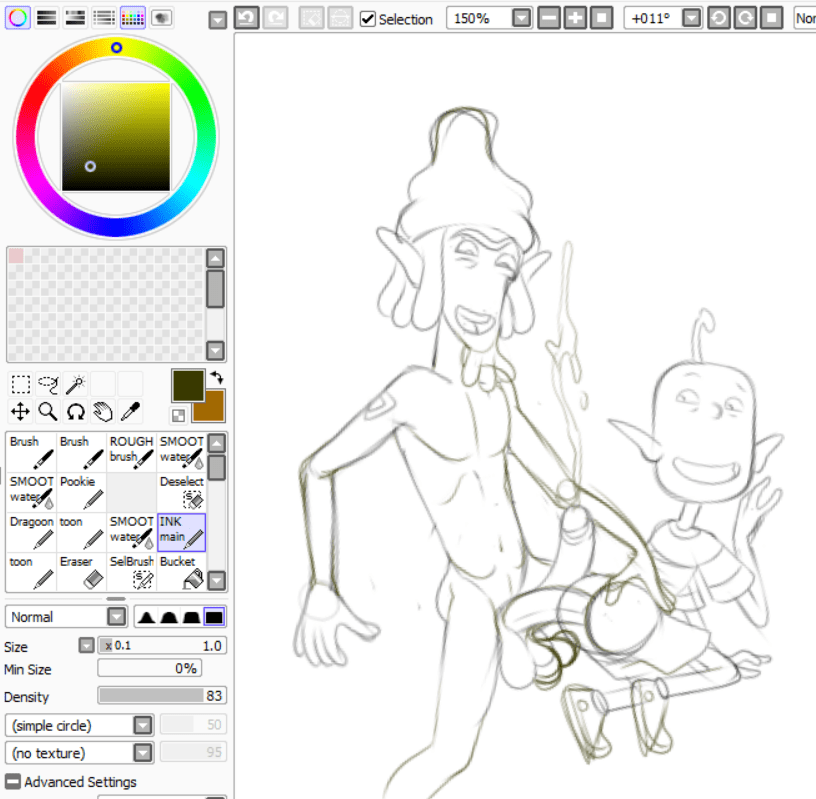816x799 pixels.
Task: Pick the Eyedropper color picker tool
Action: click(129, 411)
